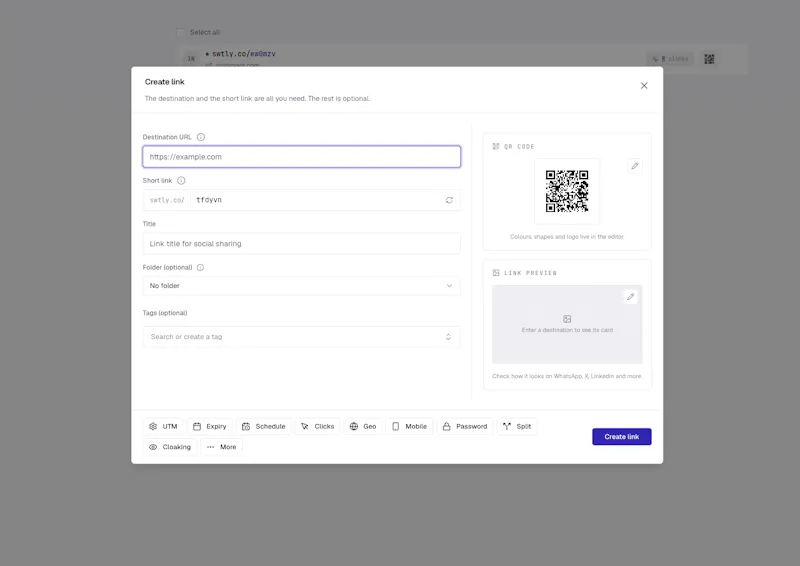The height and width of the screenshot is (566, 800).
Task: Toggle the Select all checkbox in background
Action: point(181,32)
